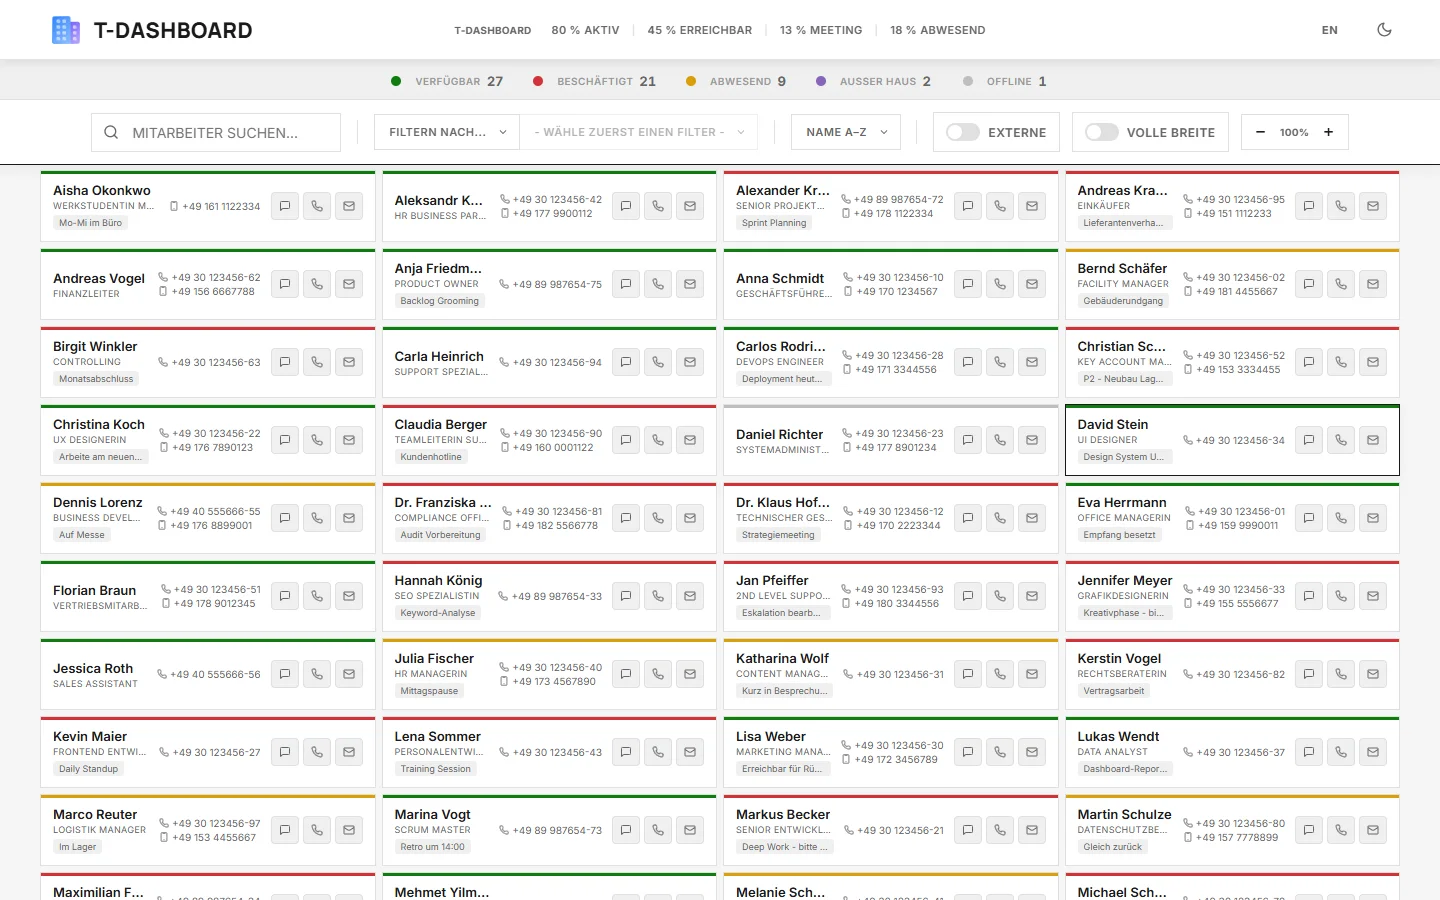
Task: Open the Filtern nach dropdown
Action: 447,132
